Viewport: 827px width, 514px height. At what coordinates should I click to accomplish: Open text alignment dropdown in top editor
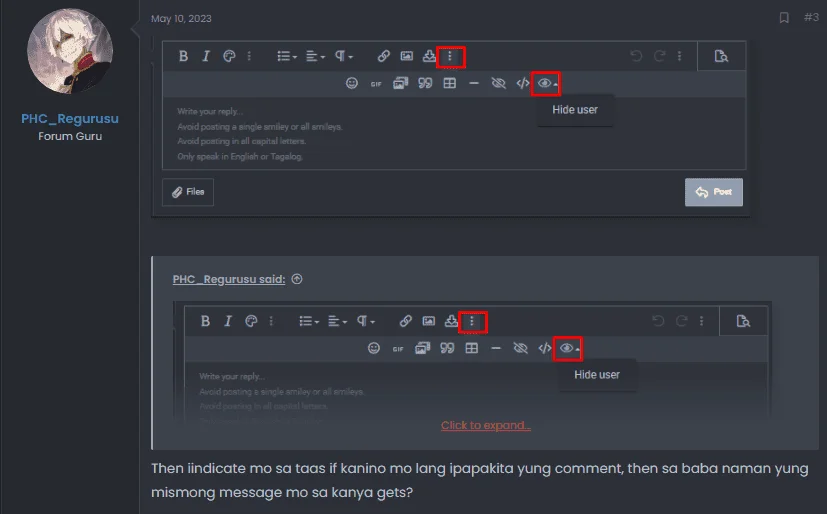(315, 56)
